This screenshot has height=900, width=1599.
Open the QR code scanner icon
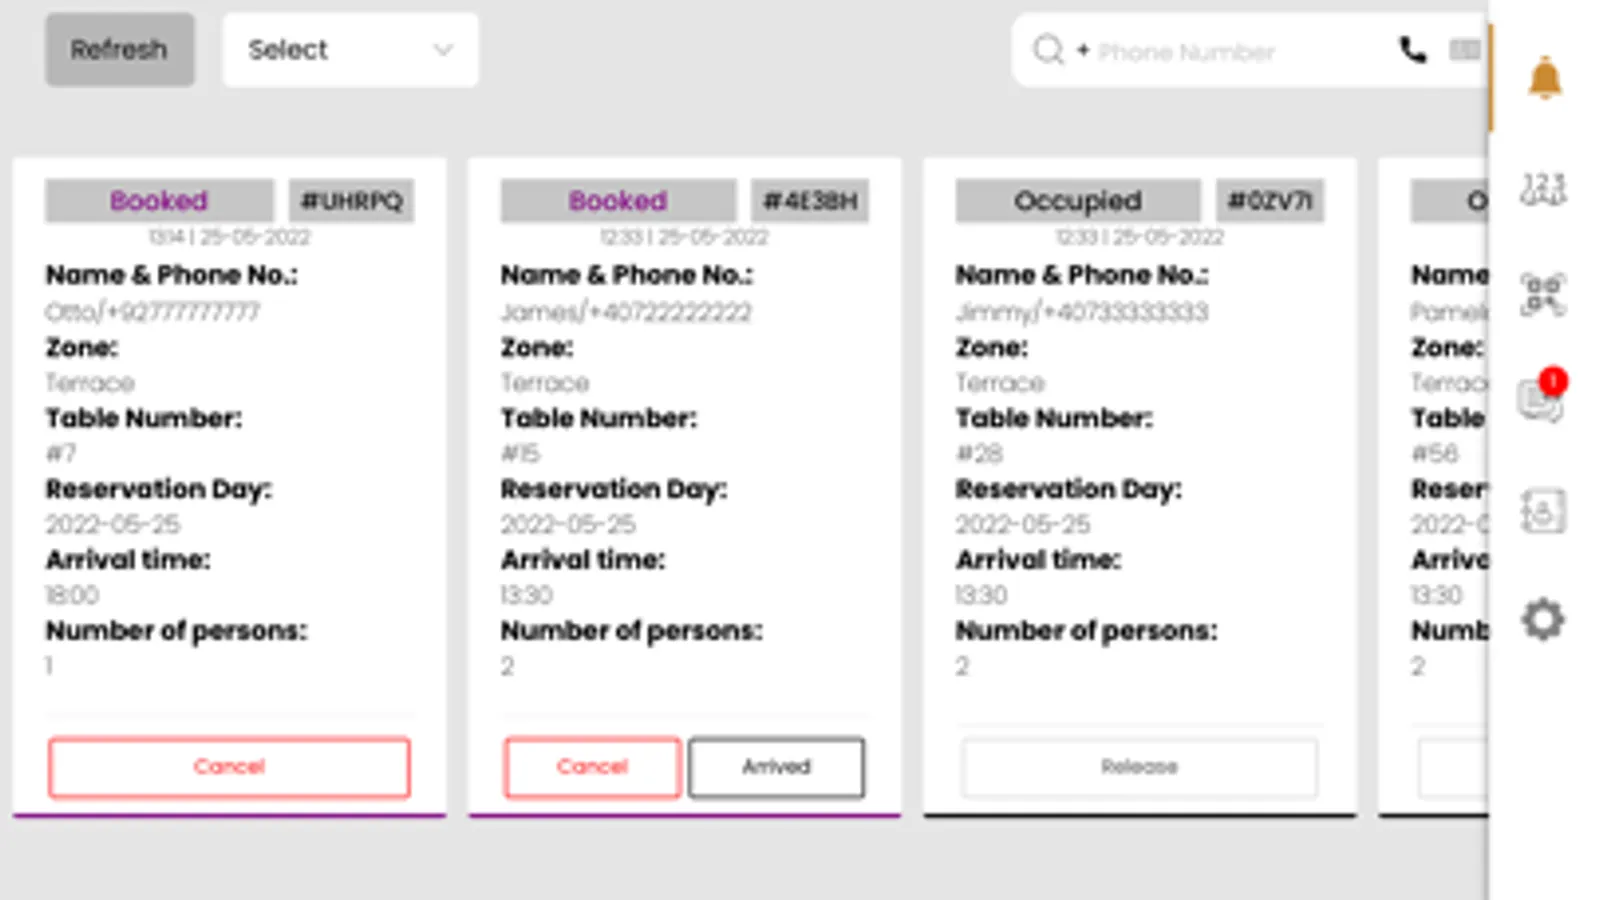click(1543, 295)
